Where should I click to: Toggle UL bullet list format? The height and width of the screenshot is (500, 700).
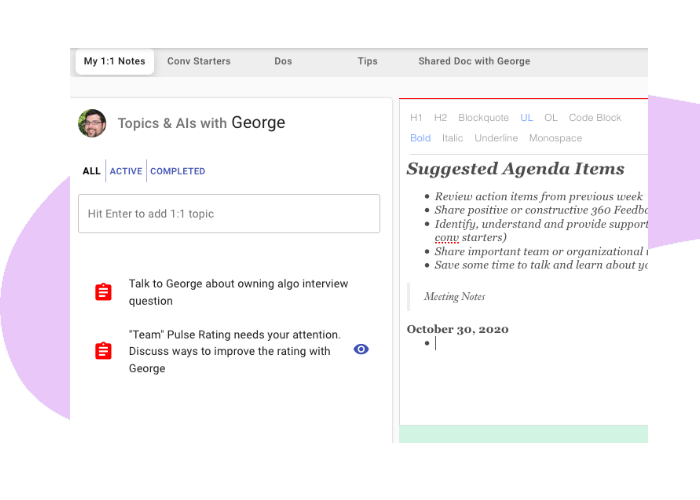526,117
